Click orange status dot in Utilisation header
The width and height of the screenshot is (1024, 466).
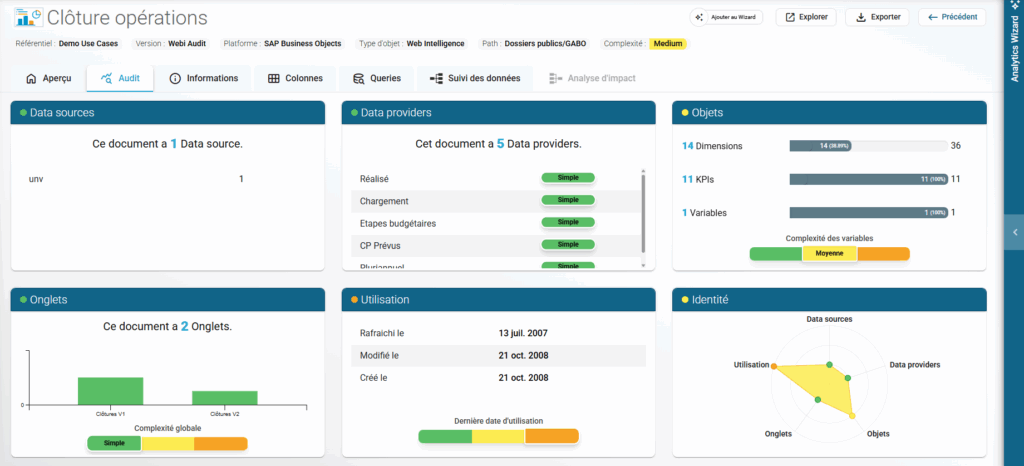tap(355, 300)
